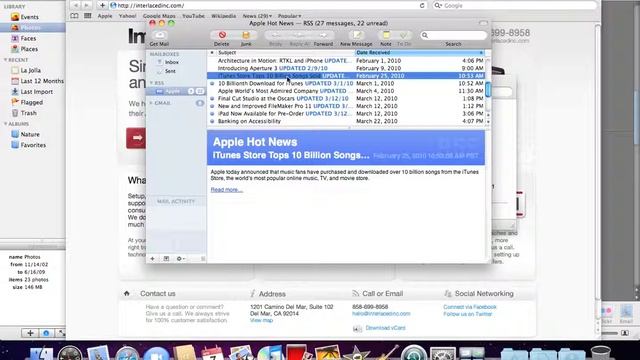
Task: Click the Google search field in Safari
Action: pos(515,5)
